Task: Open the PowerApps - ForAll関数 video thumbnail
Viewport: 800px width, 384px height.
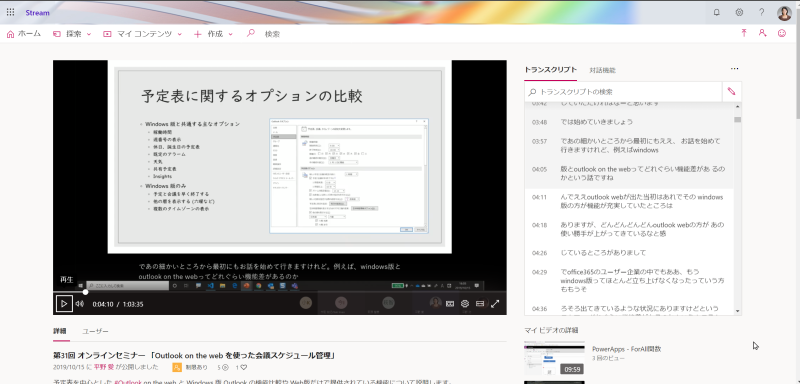Action: point(555,358)
